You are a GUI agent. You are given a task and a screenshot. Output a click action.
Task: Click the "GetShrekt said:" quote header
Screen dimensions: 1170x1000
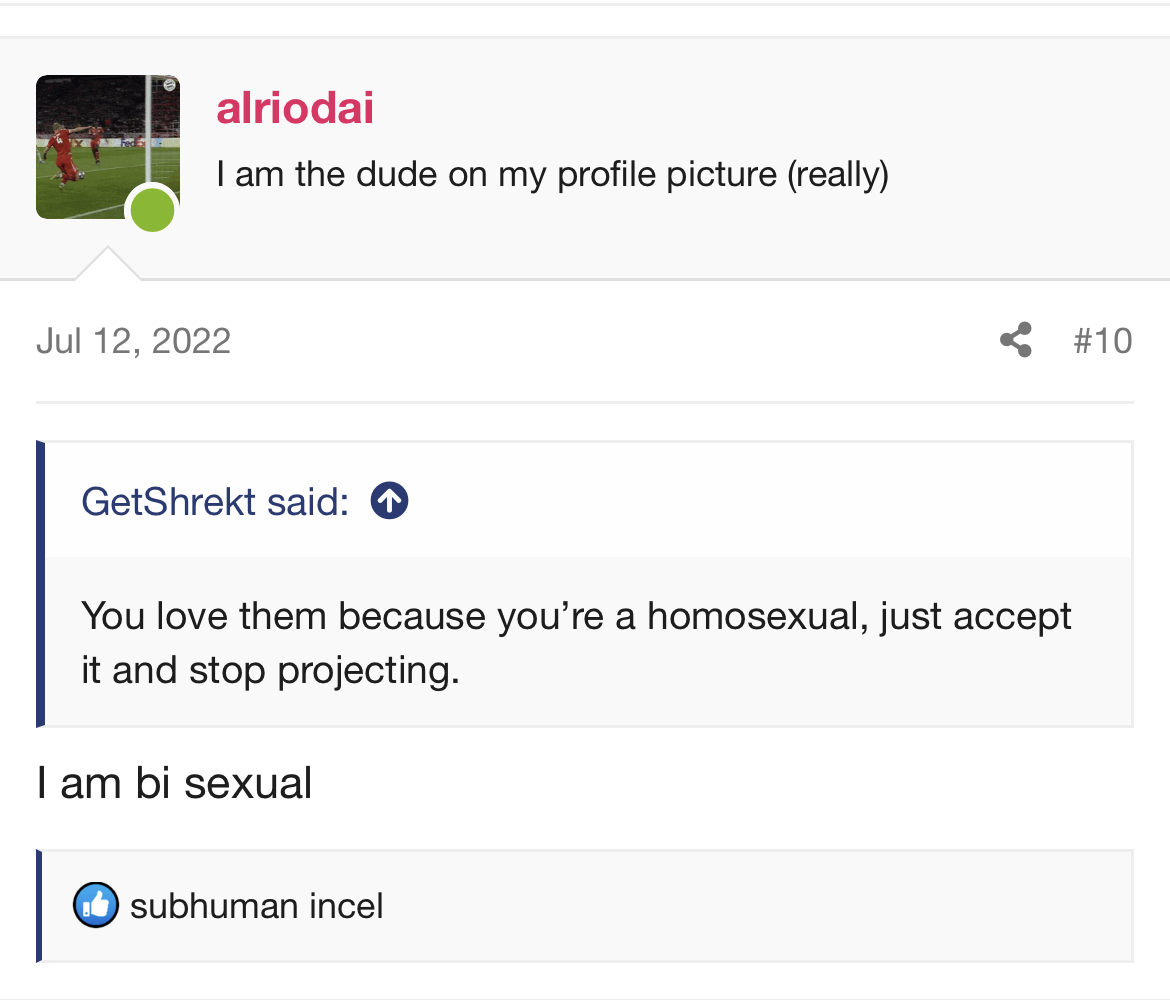pos(215,501)
